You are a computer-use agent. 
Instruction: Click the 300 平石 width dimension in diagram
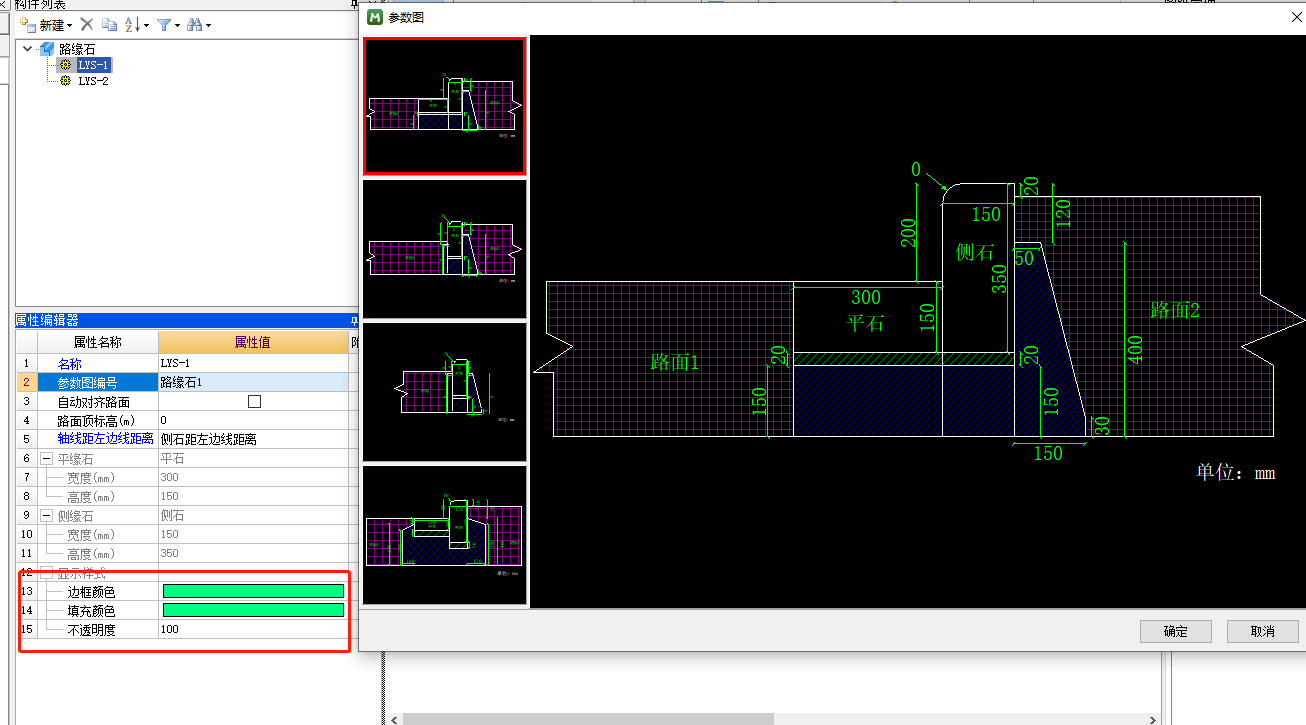[x=866, y=297]
